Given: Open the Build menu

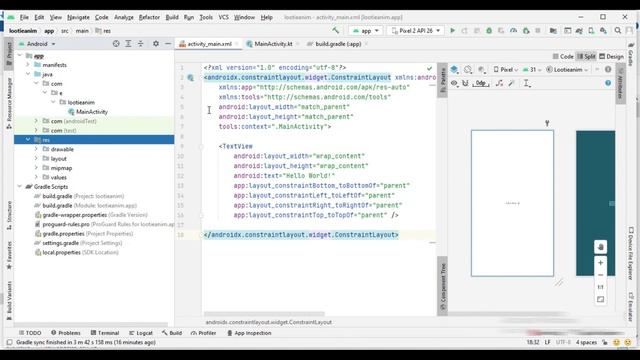Looking at the screenshot, I should [x=172, y=17].
